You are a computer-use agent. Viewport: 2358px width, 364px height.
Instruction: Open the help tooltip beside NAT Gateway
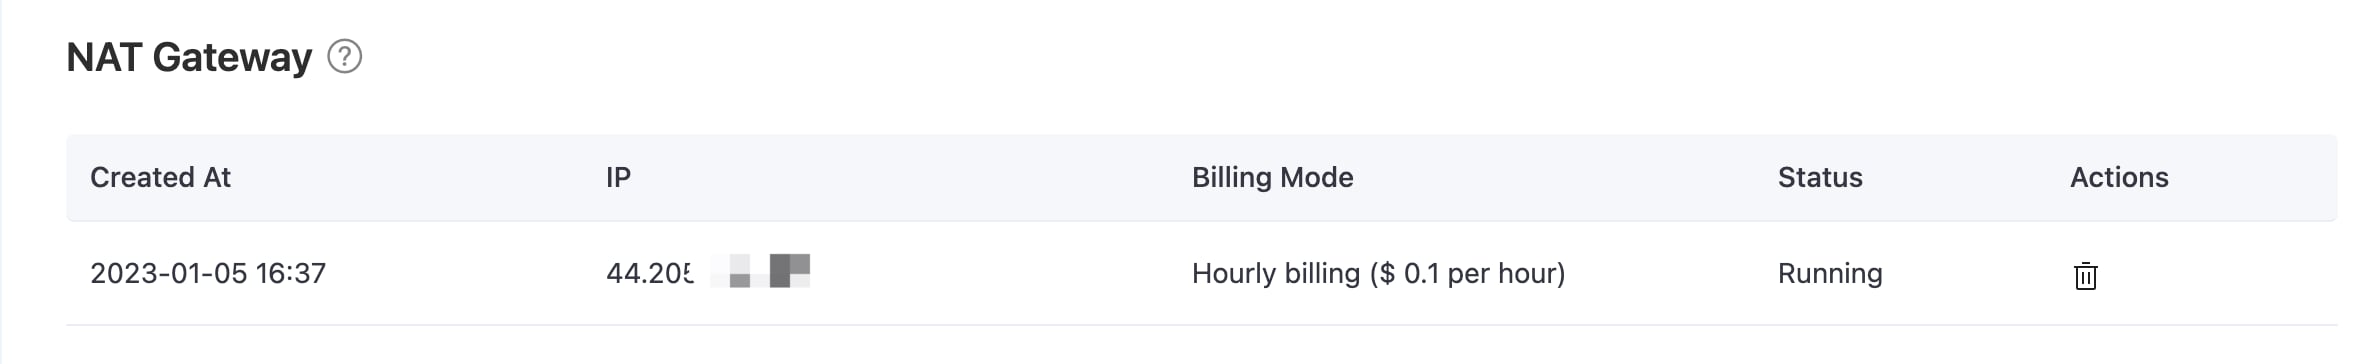tap(345, 57)
